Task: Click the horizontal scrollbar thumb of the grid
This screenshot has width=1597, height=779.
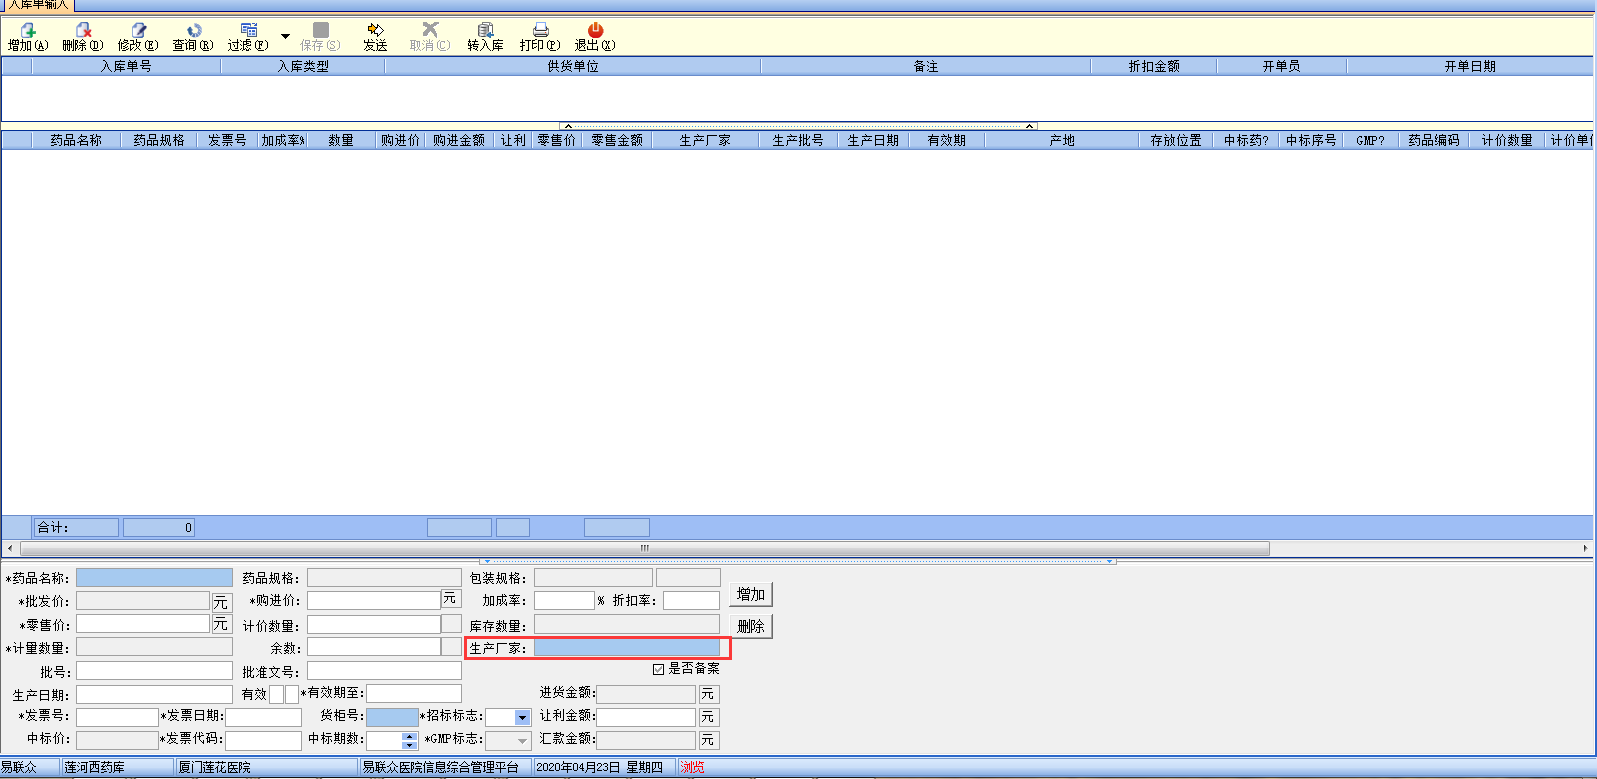Action: (645, 548)
